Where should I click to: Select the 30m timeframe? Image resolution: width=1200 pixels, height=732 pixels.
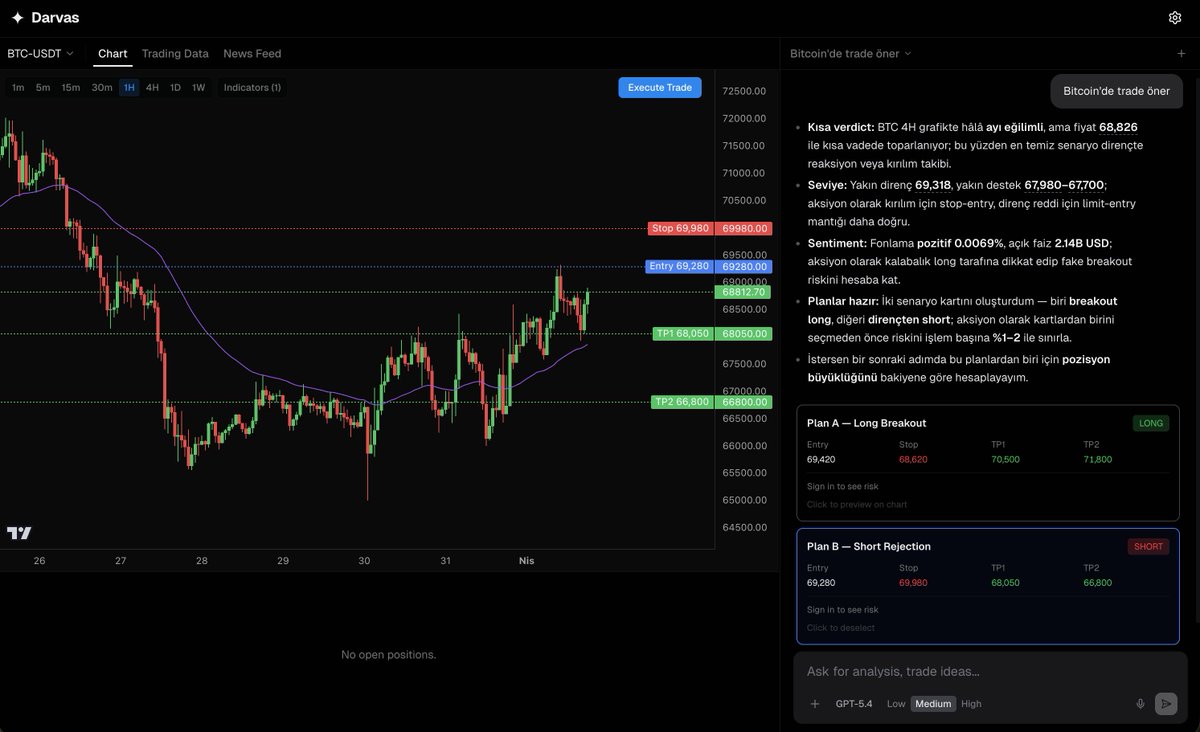(x=102, y=87)
